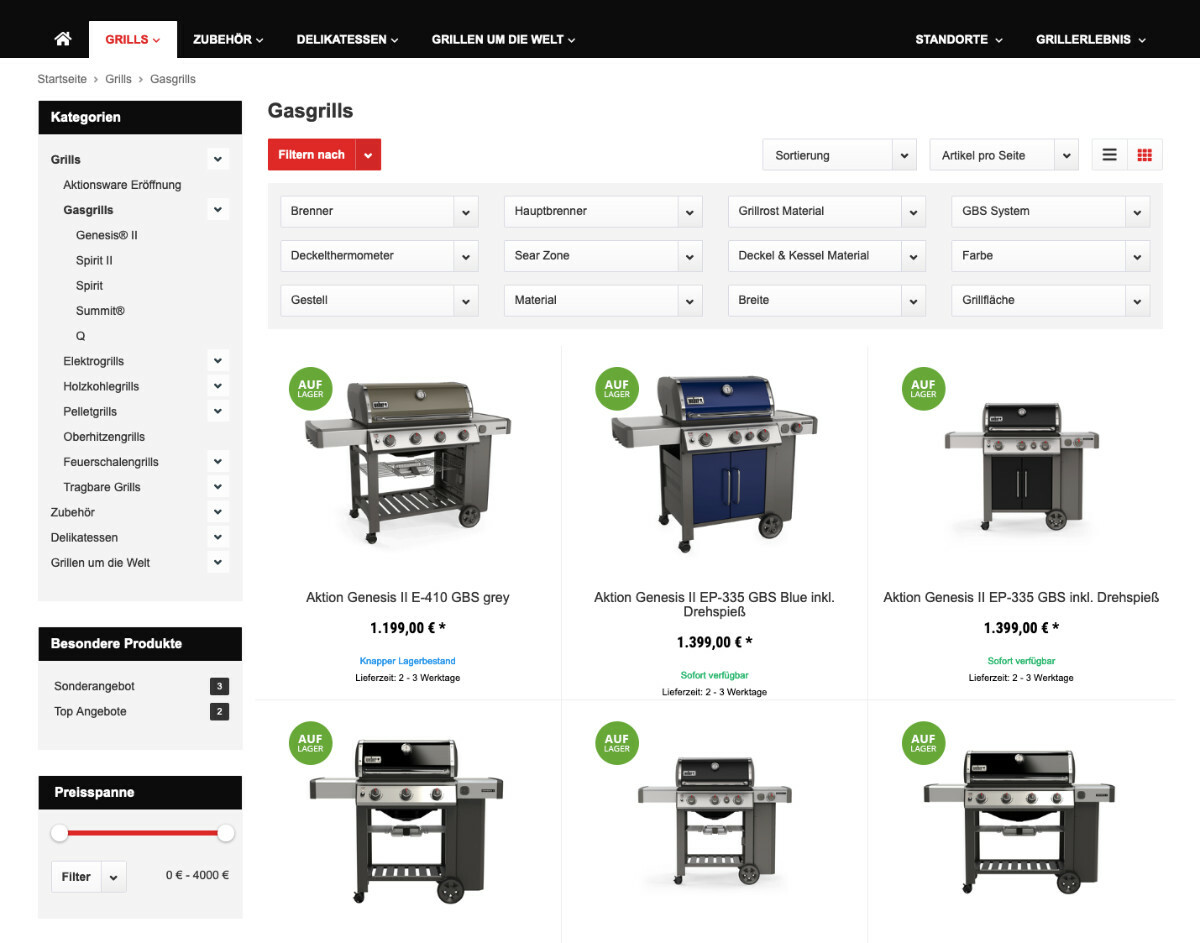The height and width of the screenshot is (943, 1200).
Task: Open Genesis II EP-335 GBS Blue image
Action: tap(714, 462)
